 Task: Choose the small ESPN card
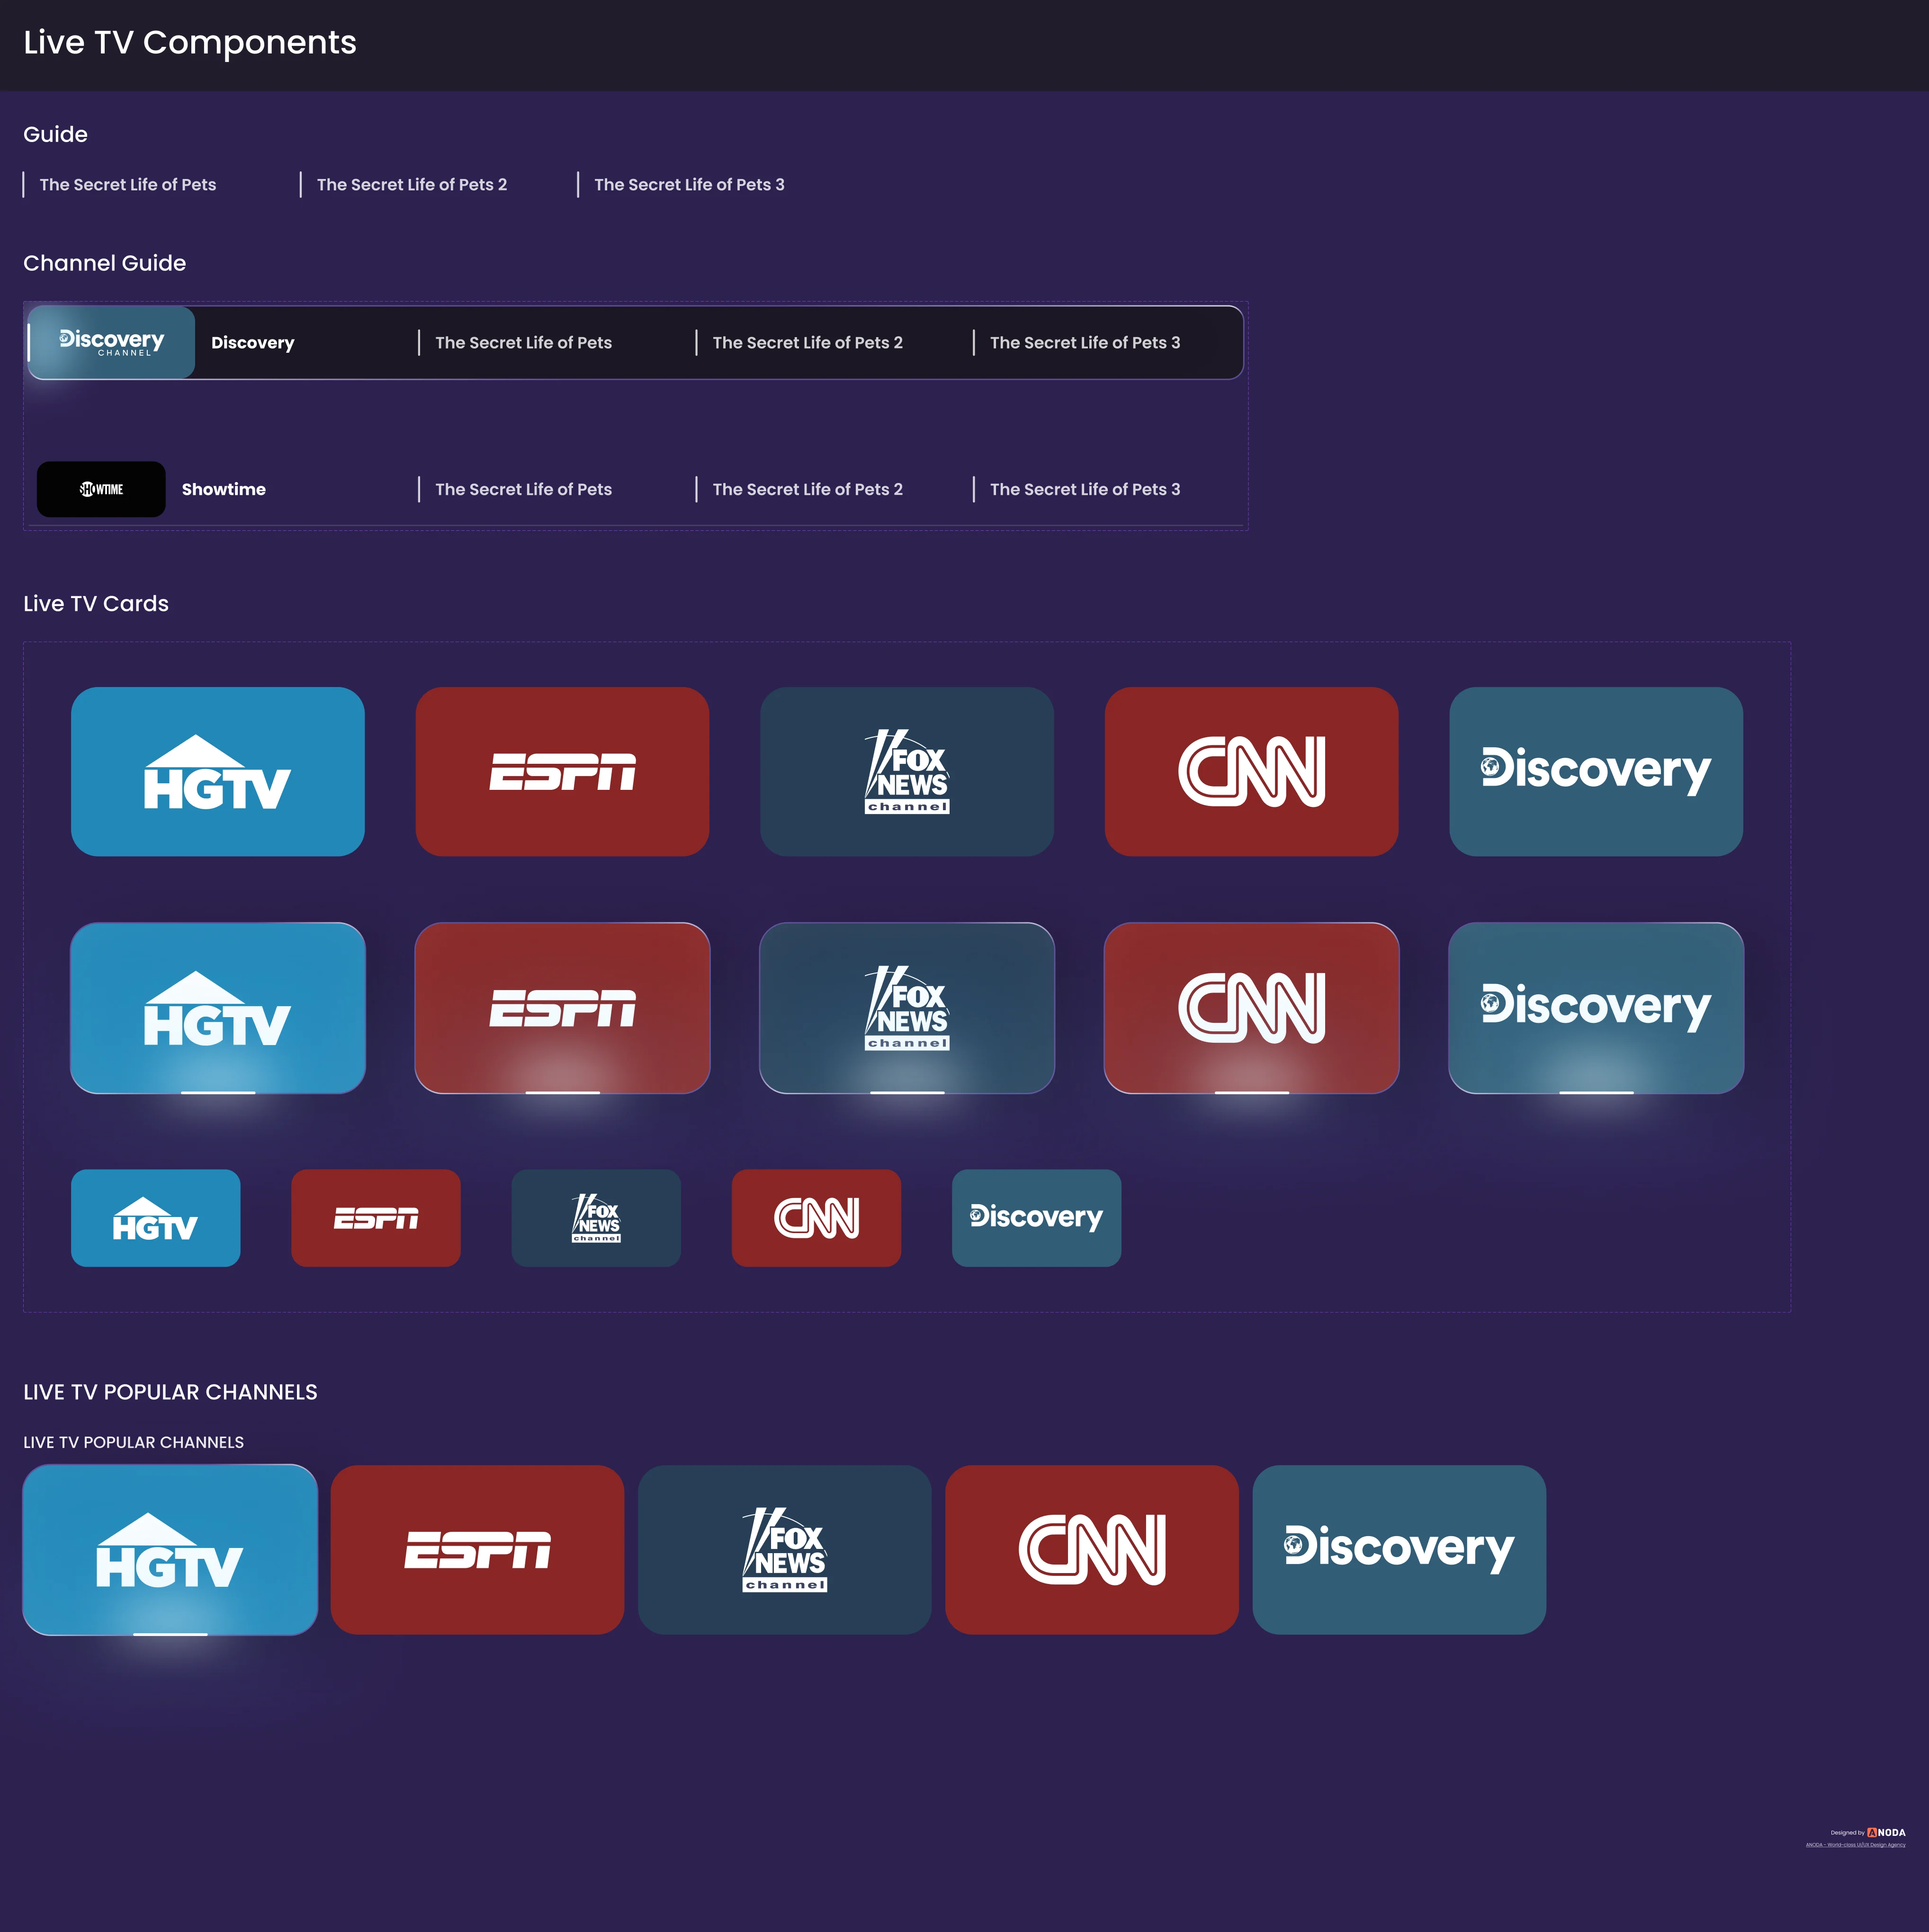pos(376,1218)
